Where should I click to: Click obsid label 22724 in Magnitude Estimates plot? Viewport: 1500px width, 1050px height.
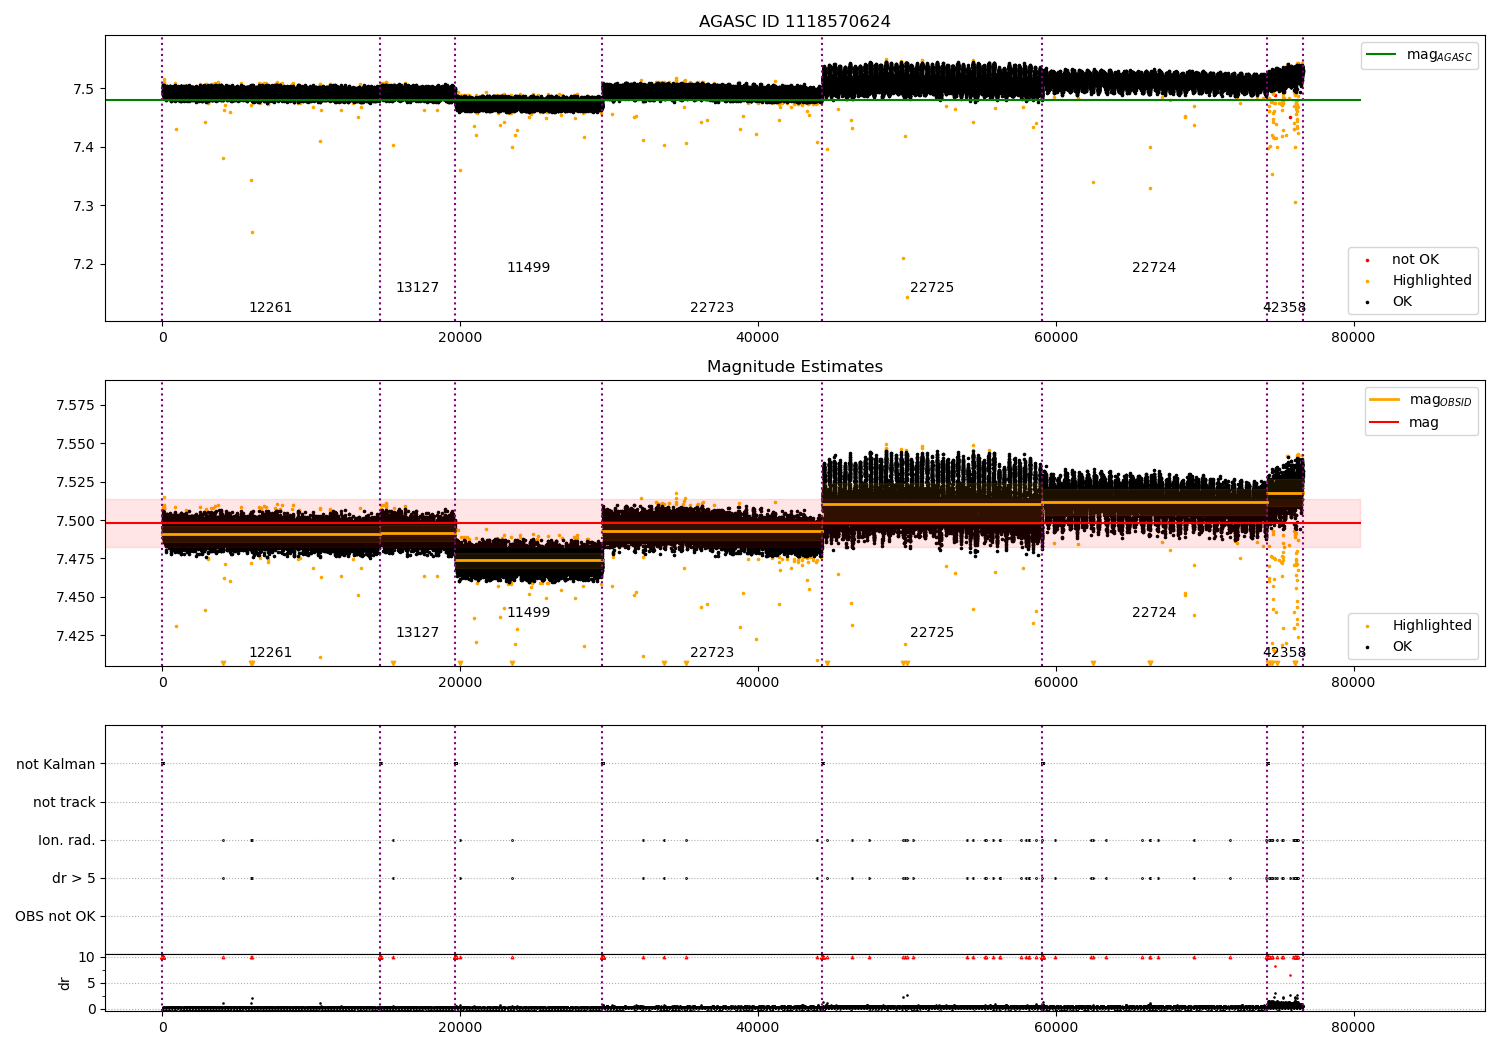point(1154,613)
